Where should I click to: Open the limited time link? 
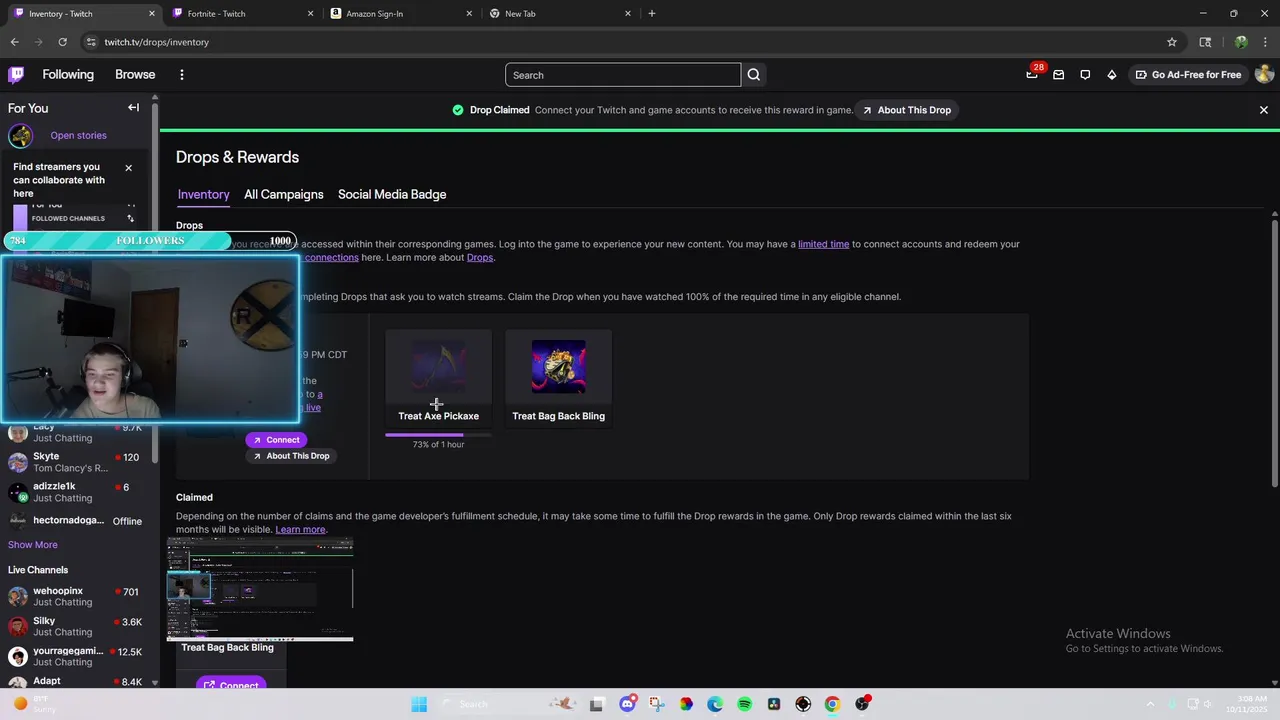823,244
